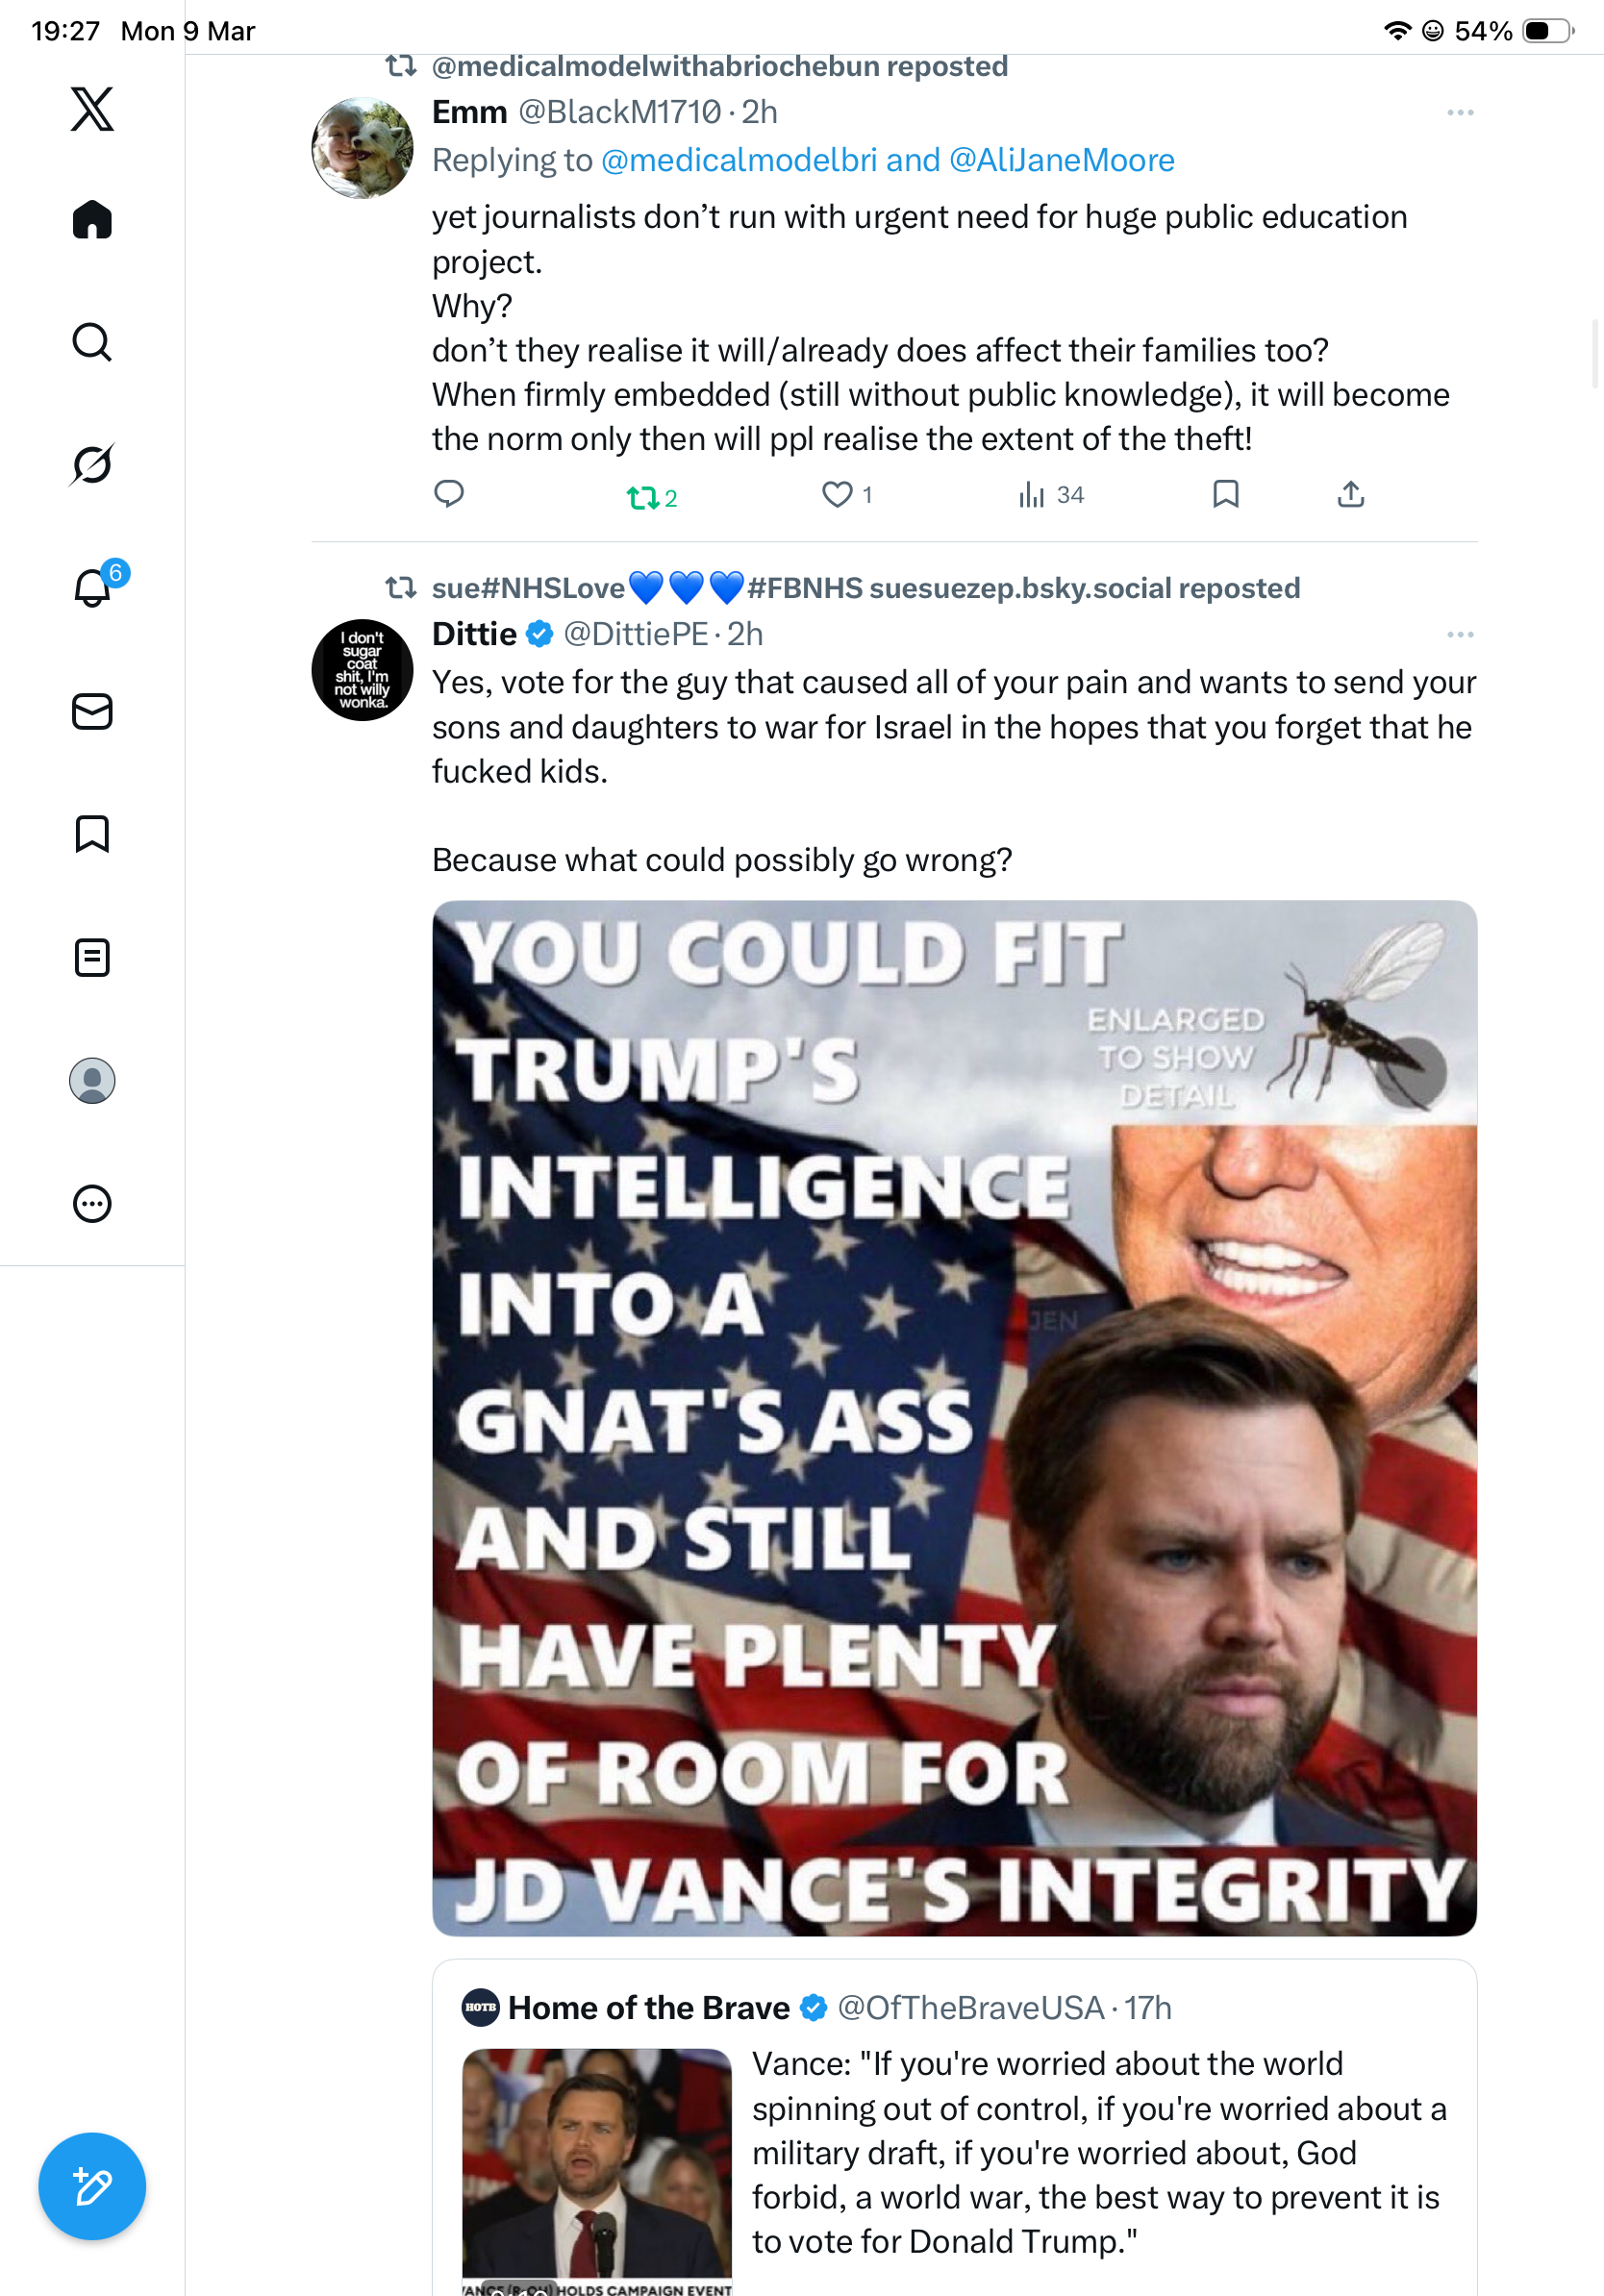
Task: Go to the Home feed icon
Action: 92,219
